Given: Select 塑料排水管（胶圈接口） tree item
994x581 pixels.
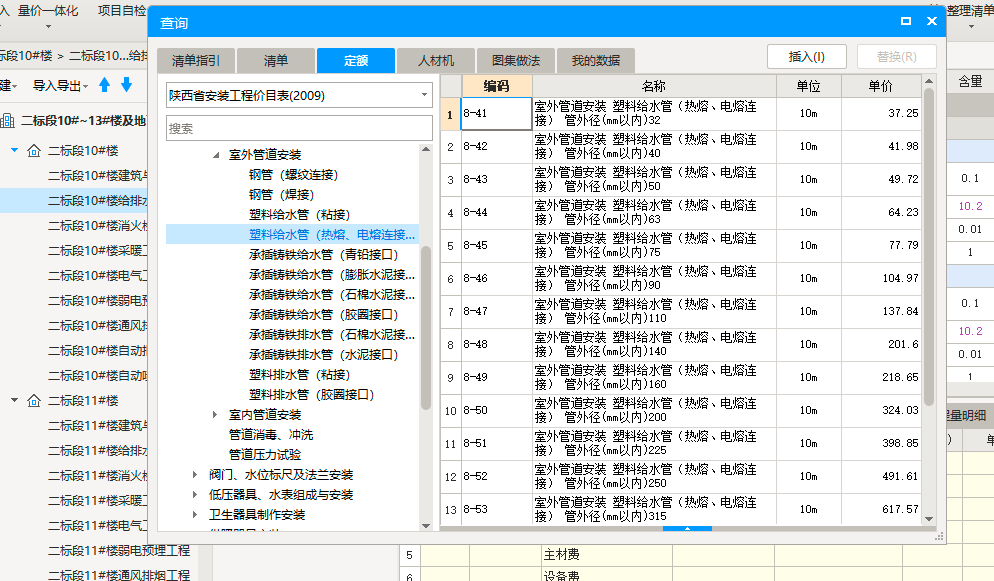Looking at the screenshot, I should click(x=312, y=395).
